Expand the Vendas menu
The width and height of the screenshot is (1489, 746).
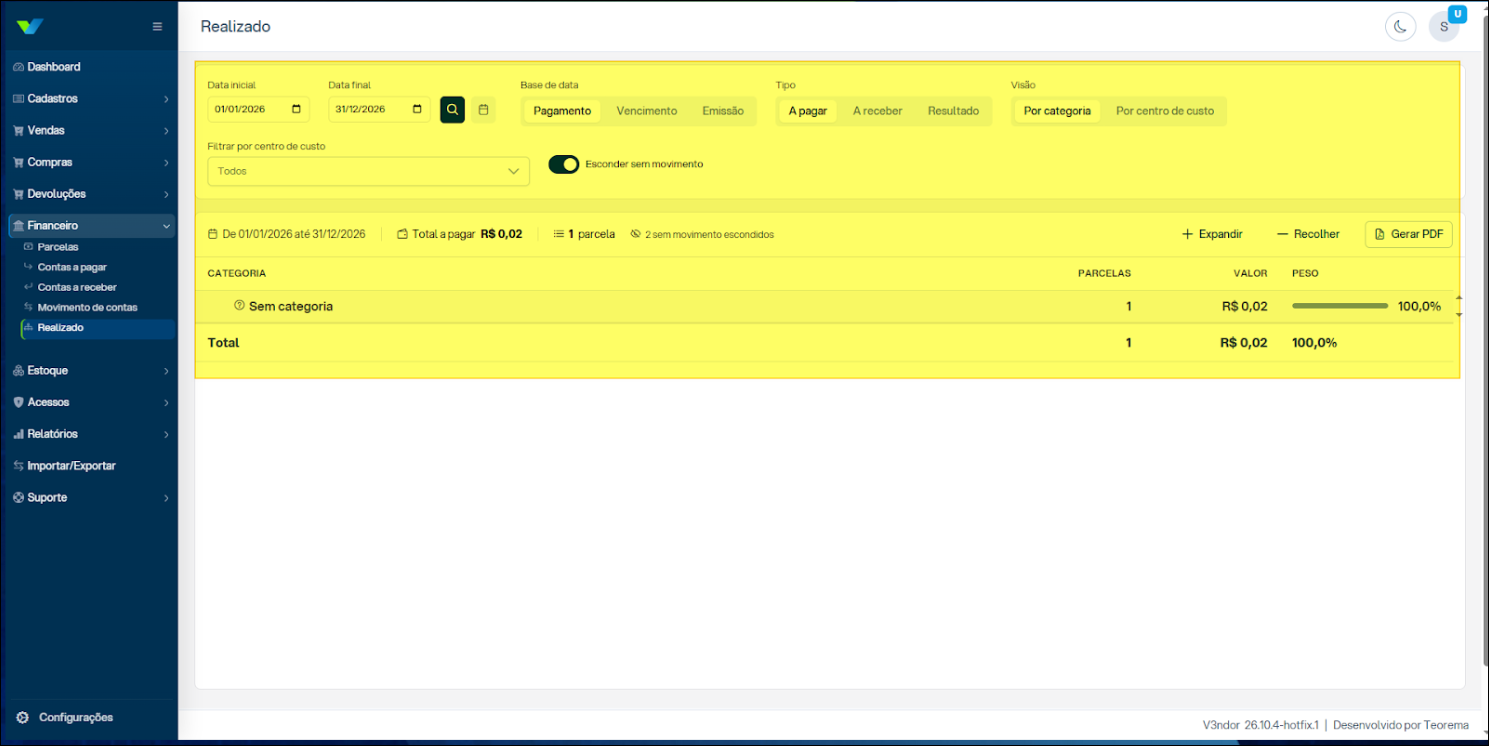point(89,131)
